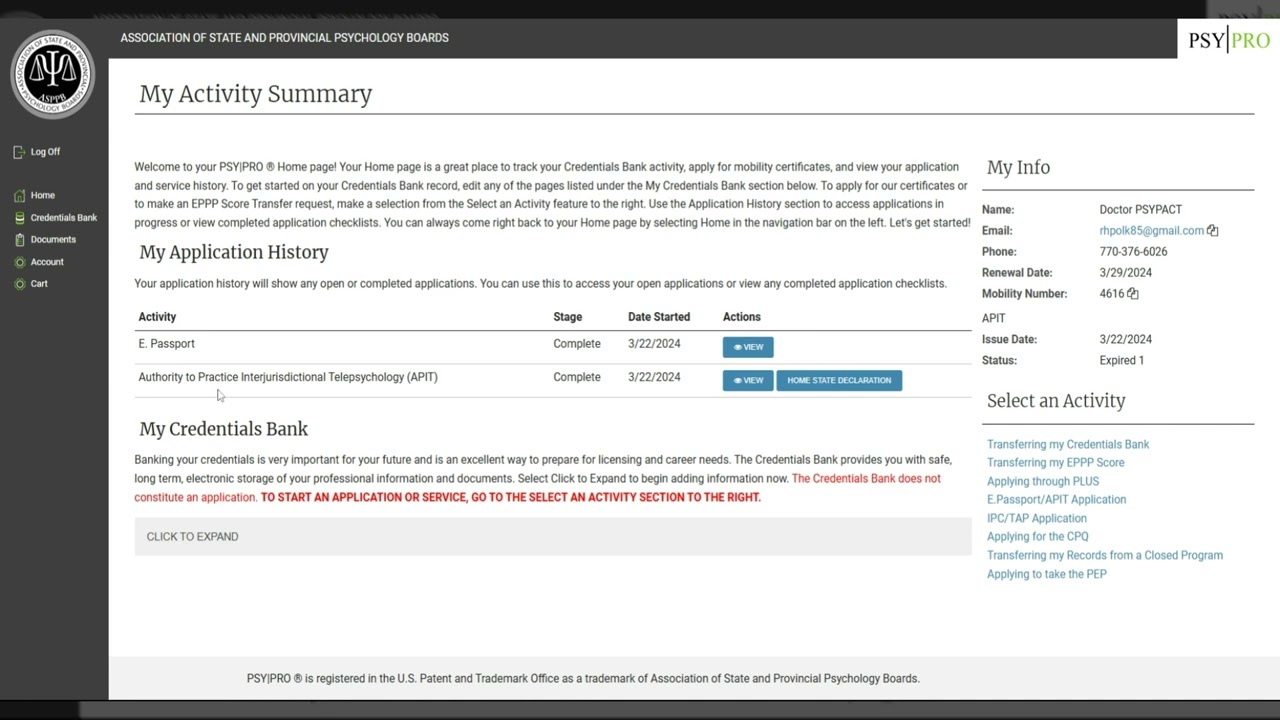This screenshot has width=1280, height=720.
Task: Click the Cart circle icon
Action: click(19, 284)
